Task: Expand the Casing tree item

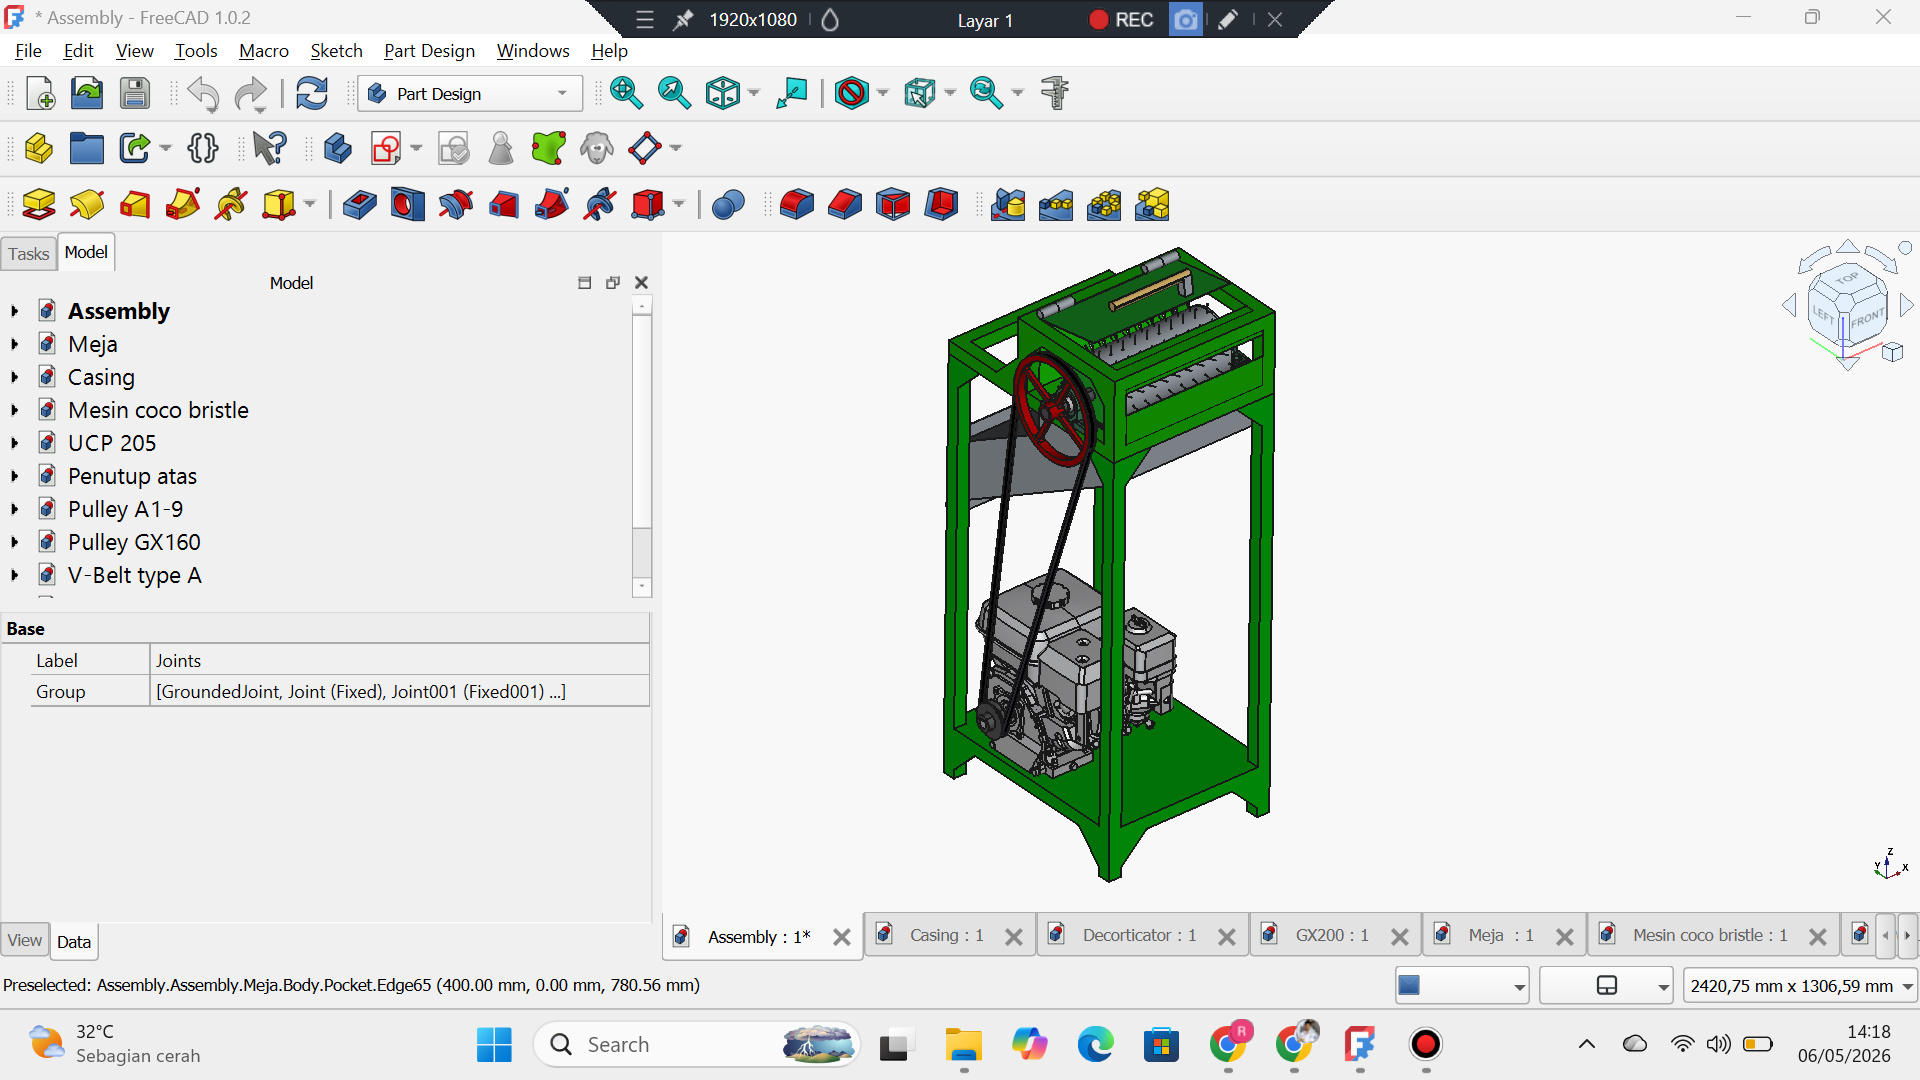Action: (15, 377)
